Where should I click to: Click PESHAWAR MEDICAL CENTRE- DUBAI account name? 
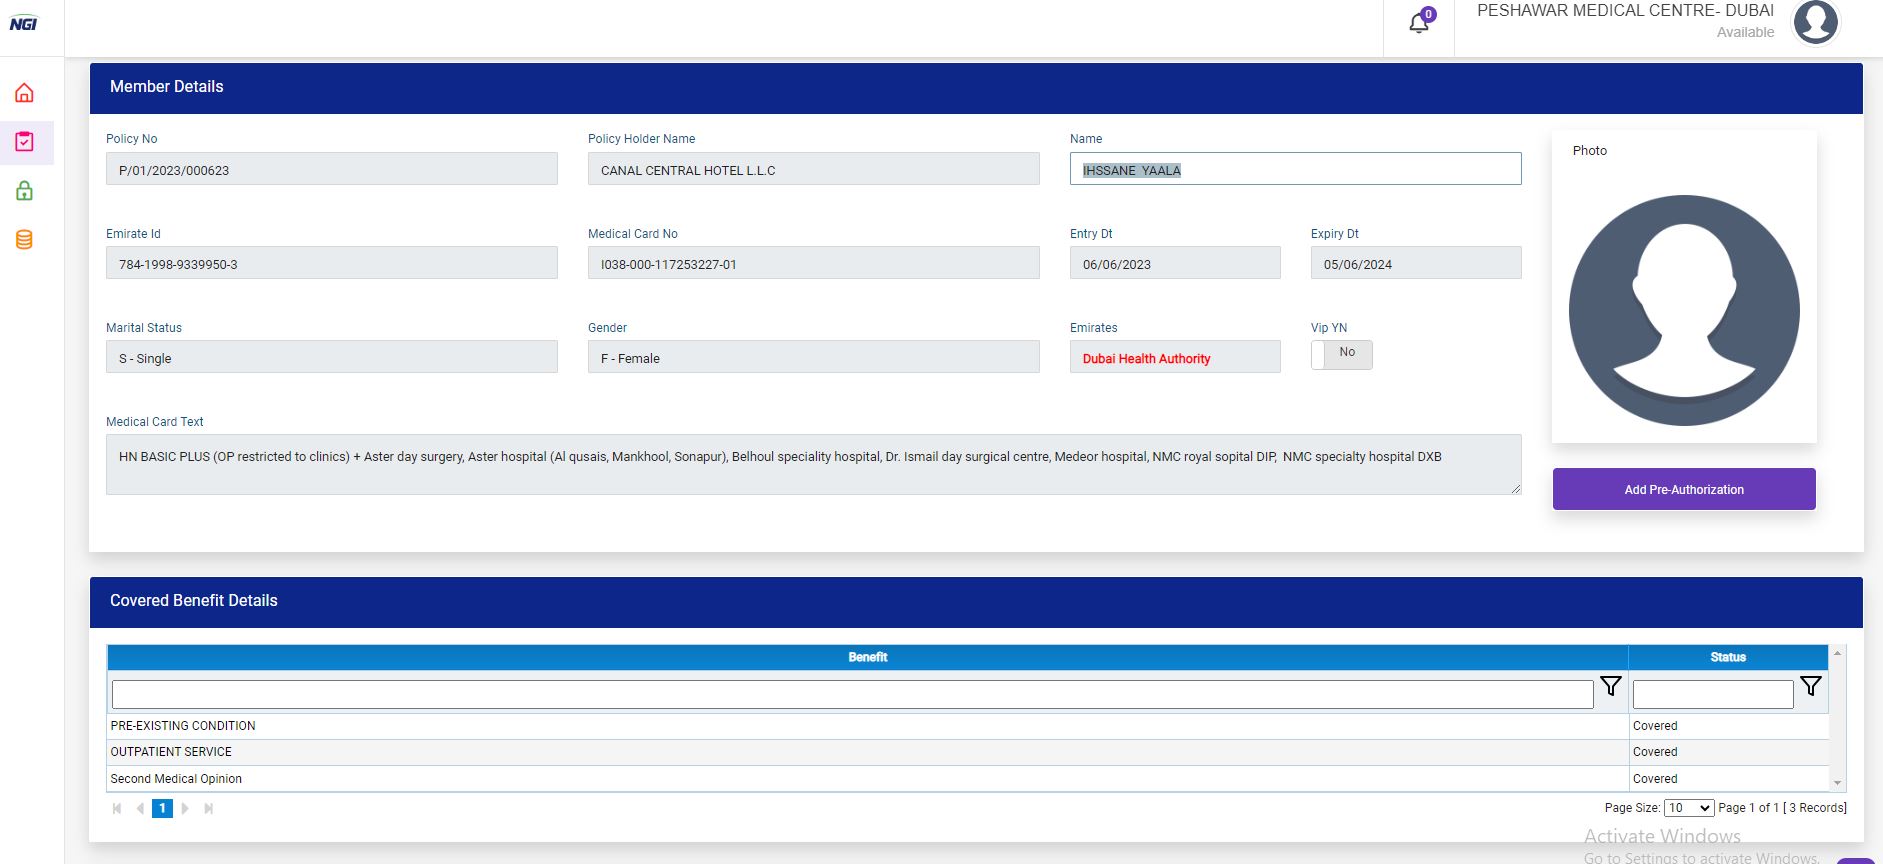pos(1626,10)
